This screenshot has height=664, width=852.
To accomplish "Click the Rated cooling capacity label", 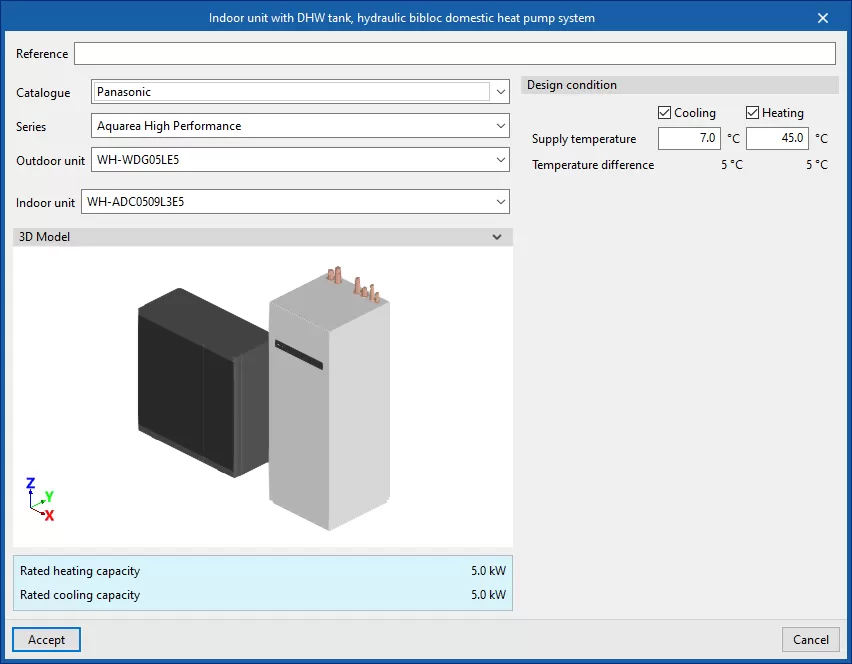I will point(80,595).
